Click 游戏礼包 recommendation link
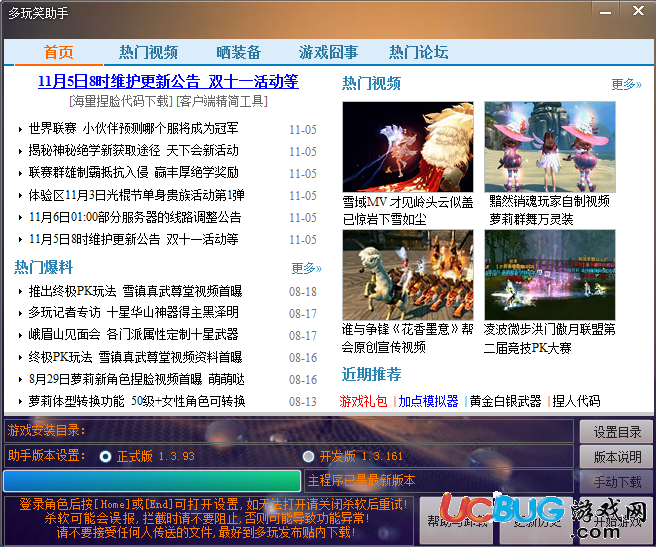 pyautogui.click(x=363, y=401)
